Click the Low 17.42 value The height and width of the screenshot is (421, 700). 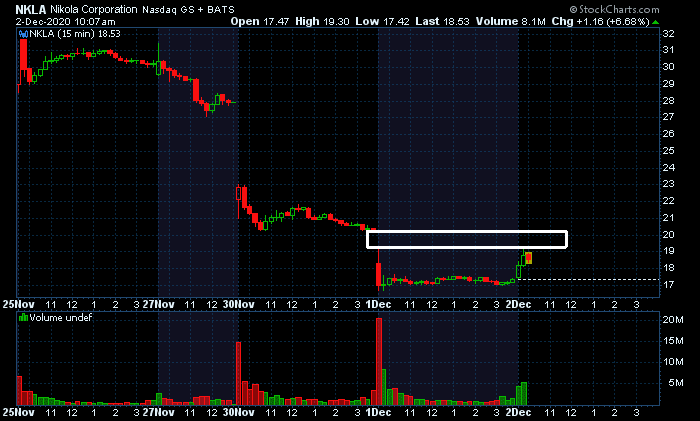pos(382,21)
